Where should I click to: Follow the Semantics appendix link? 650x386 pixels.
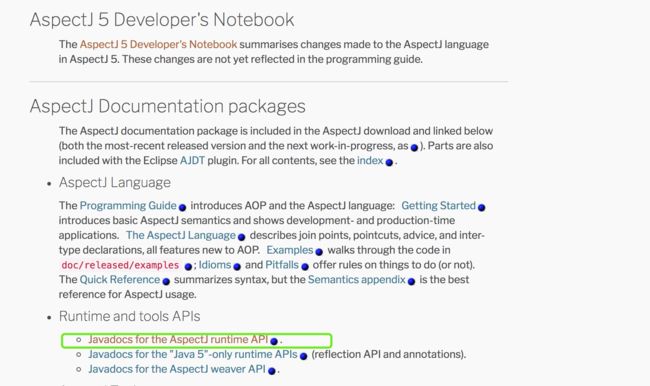(357, 279)
